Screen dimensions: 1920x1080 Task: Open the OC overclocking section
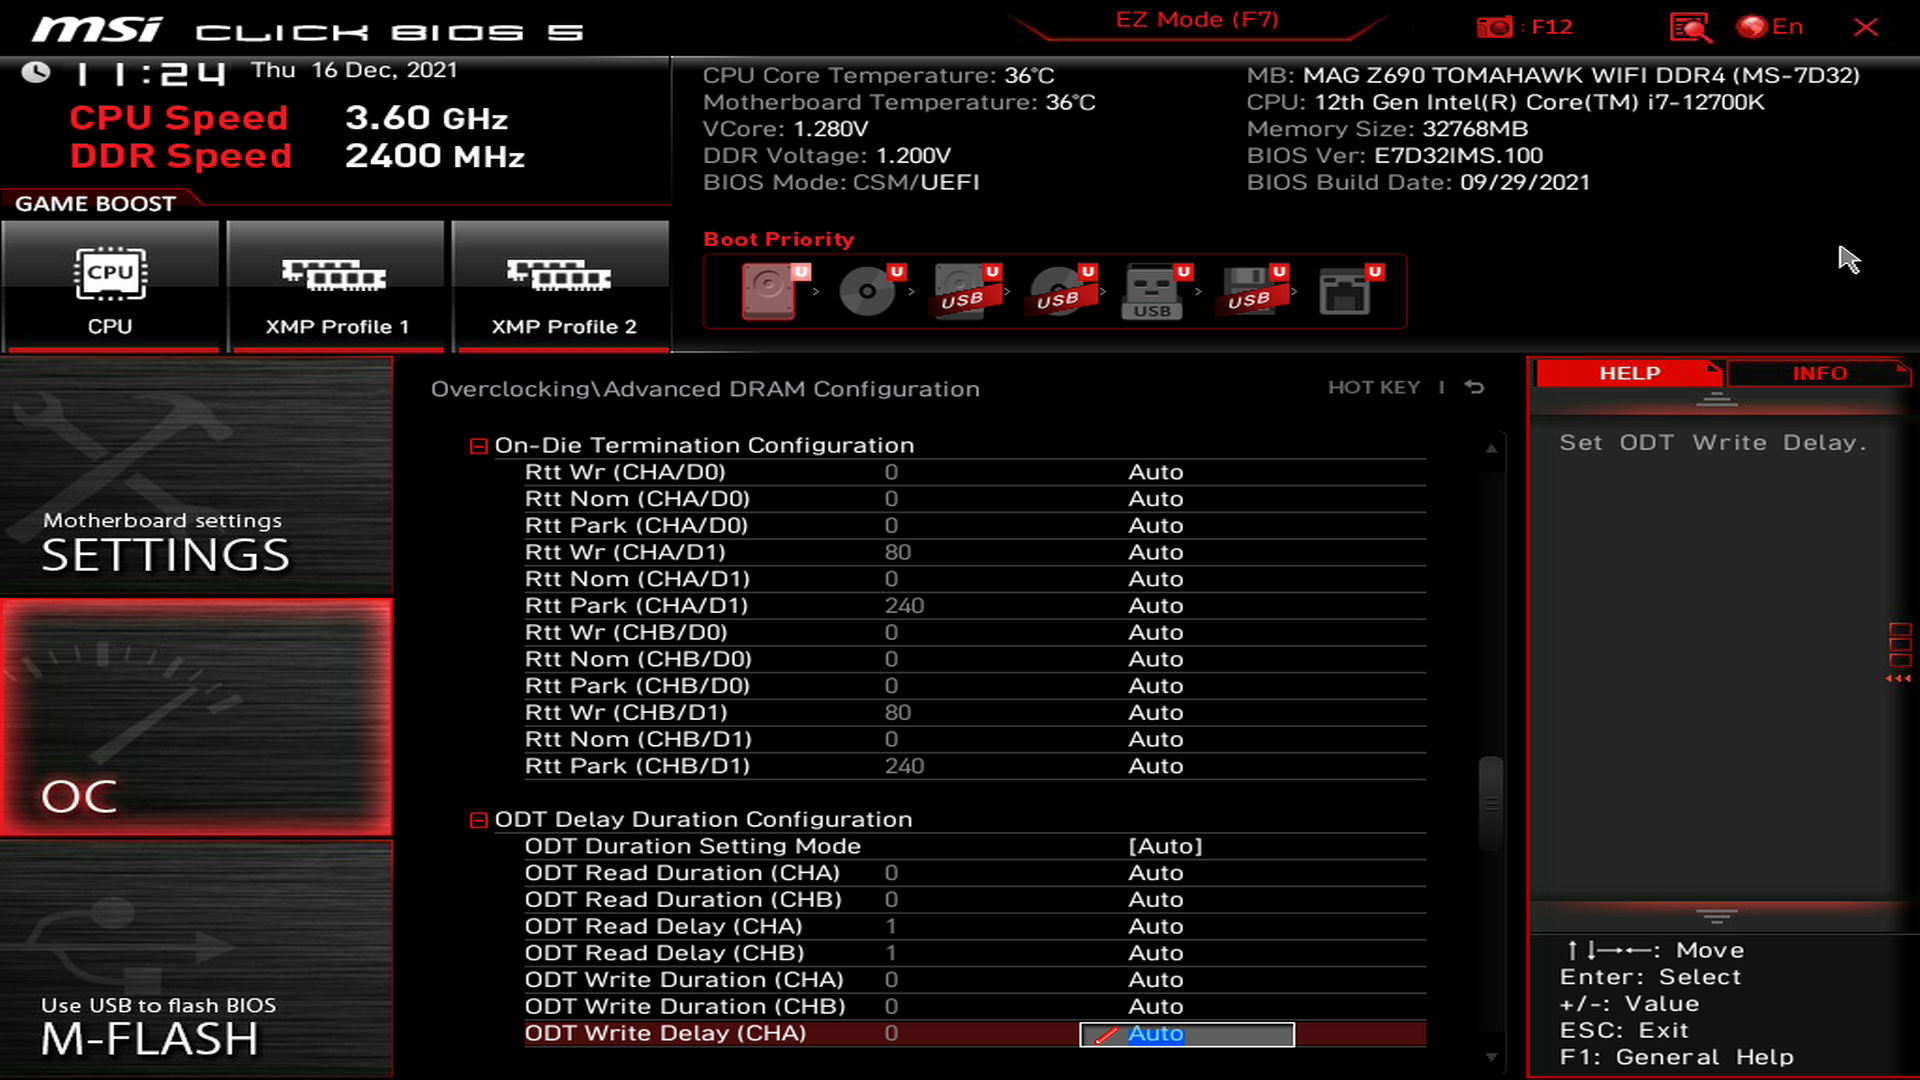(196, 718)
